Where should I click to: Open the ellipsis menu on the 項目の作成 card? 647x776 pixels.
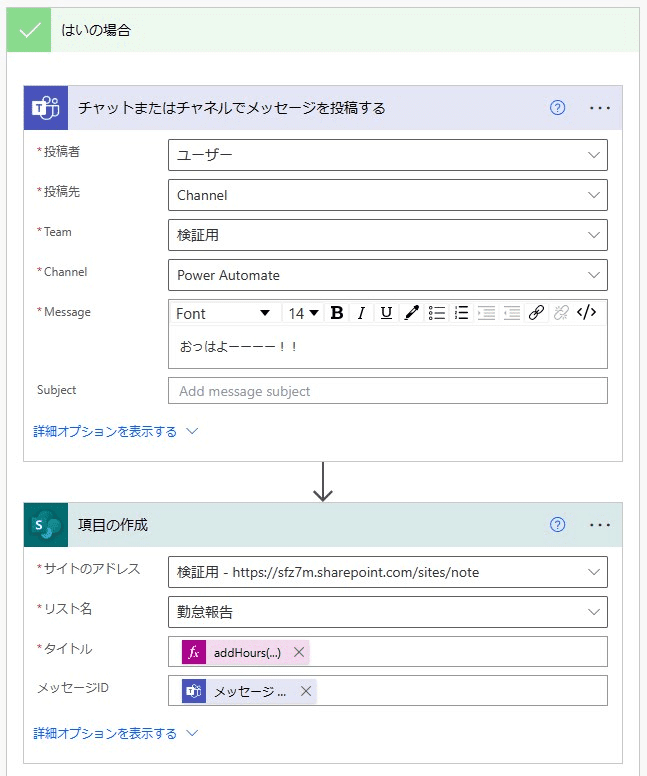click(599, 525)
